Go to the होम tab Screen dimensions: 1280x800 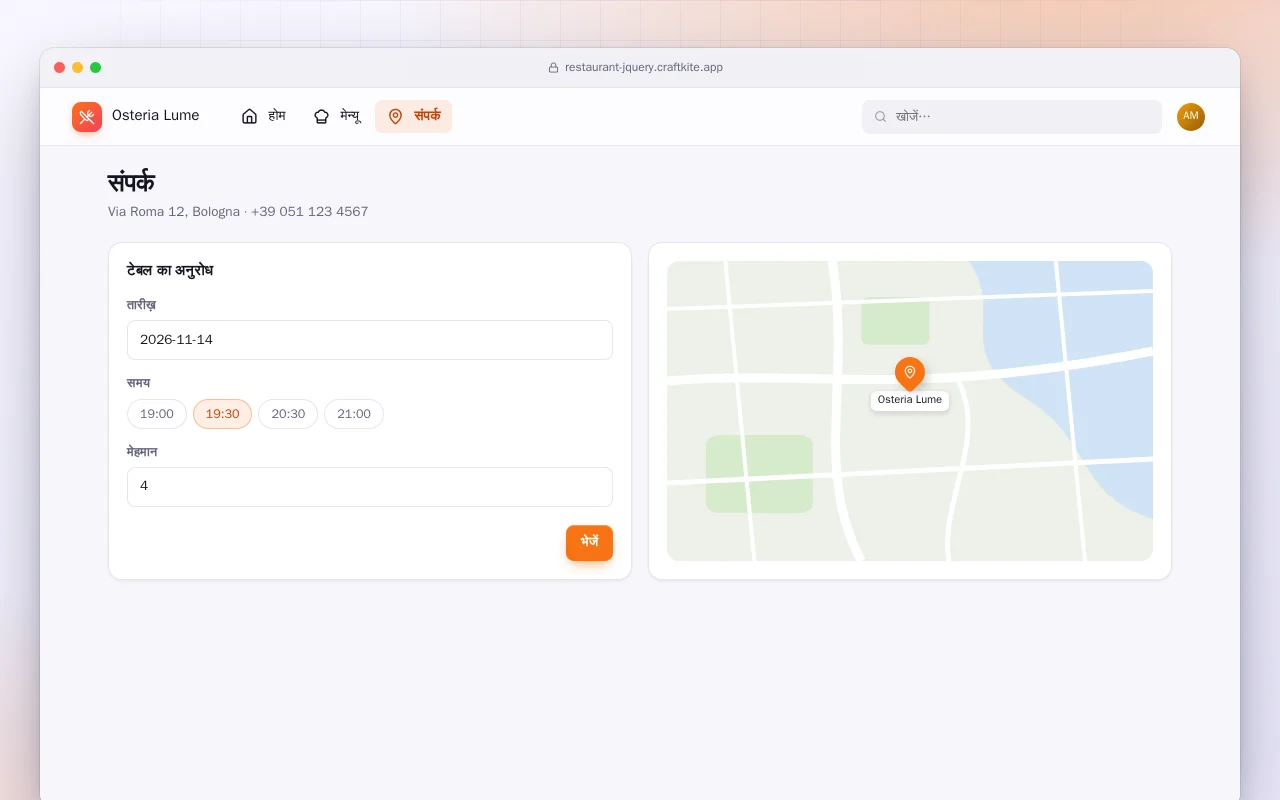click(264, 116)
